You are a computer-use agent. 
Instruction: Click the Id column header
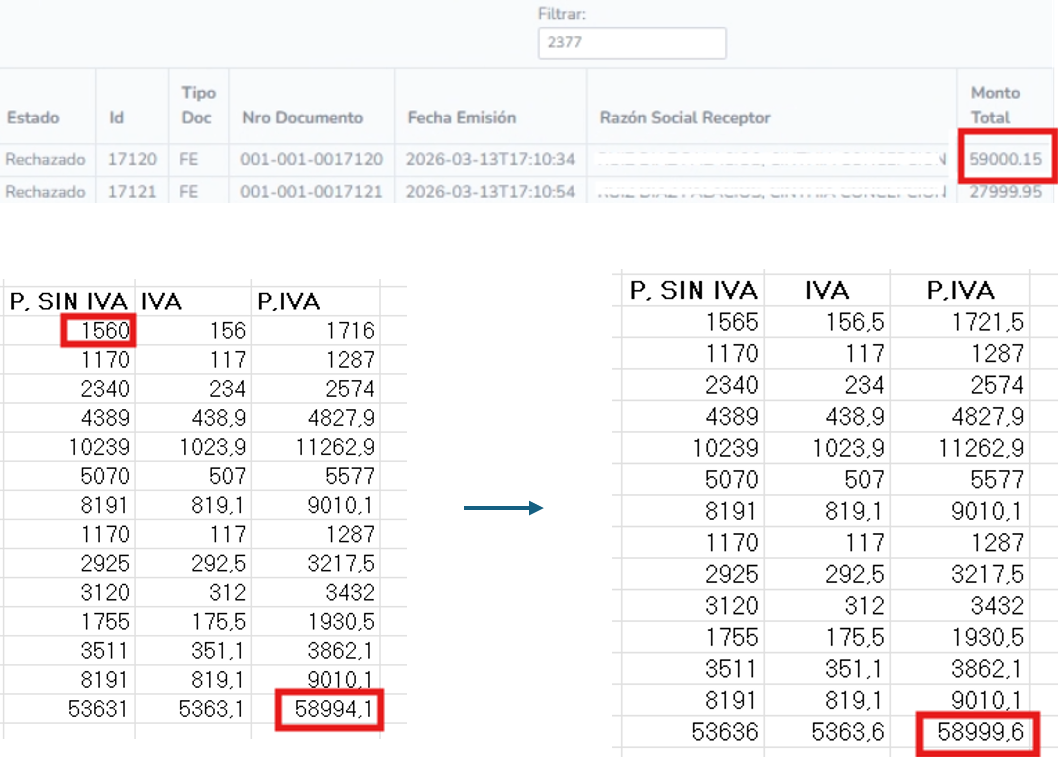[x=116, y=118]
